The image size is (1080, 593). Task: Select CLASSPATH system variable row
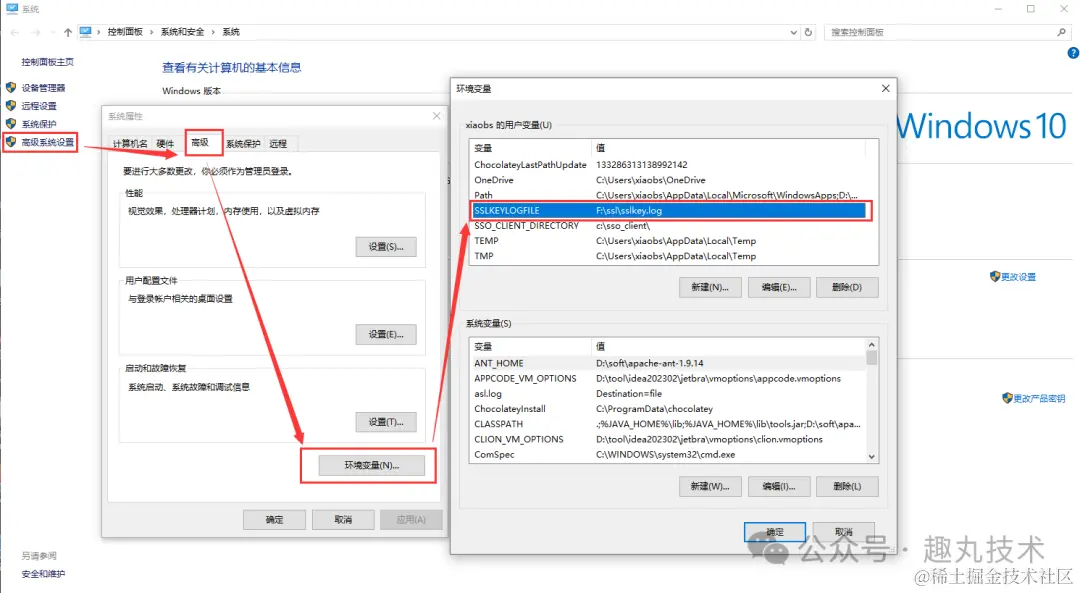coord(668,424)
